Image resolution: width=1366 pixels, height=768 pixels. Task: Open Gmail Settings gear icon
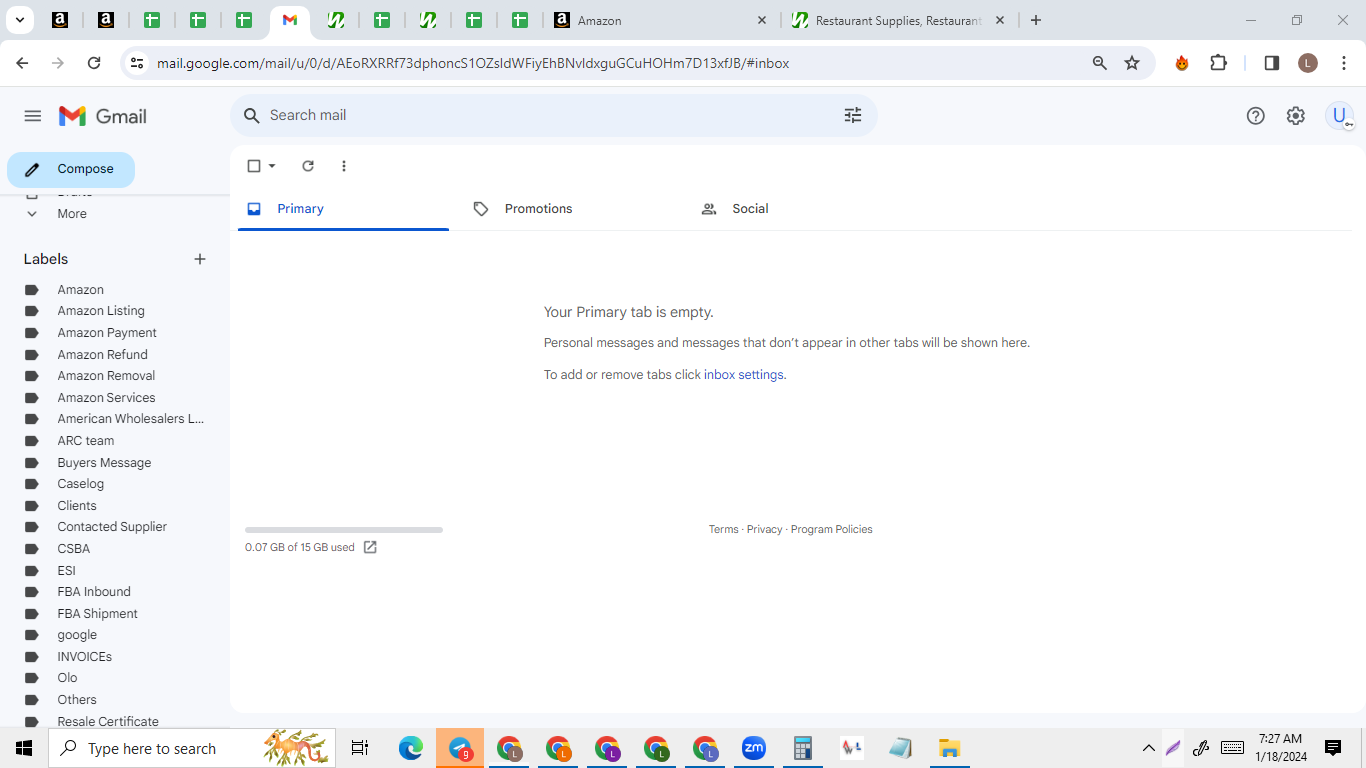point(1296,116)
